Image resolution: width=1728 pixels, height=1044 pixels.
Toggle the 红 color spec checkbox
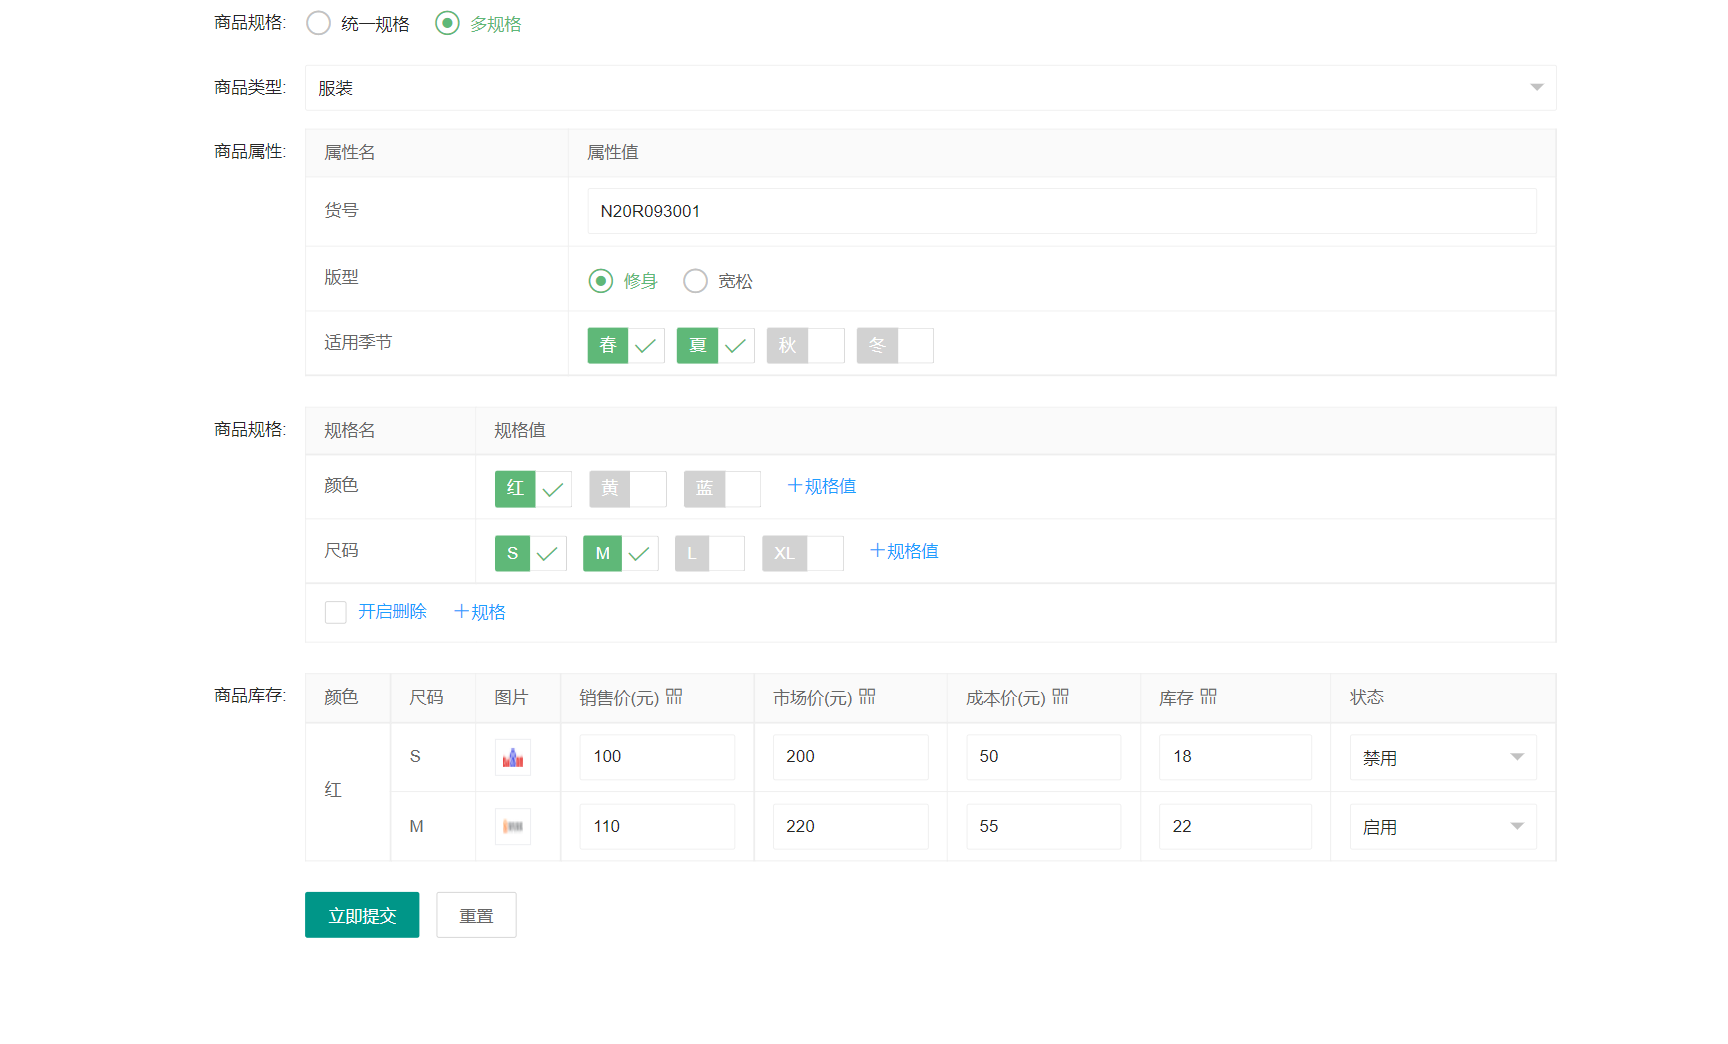click(533, 489)
